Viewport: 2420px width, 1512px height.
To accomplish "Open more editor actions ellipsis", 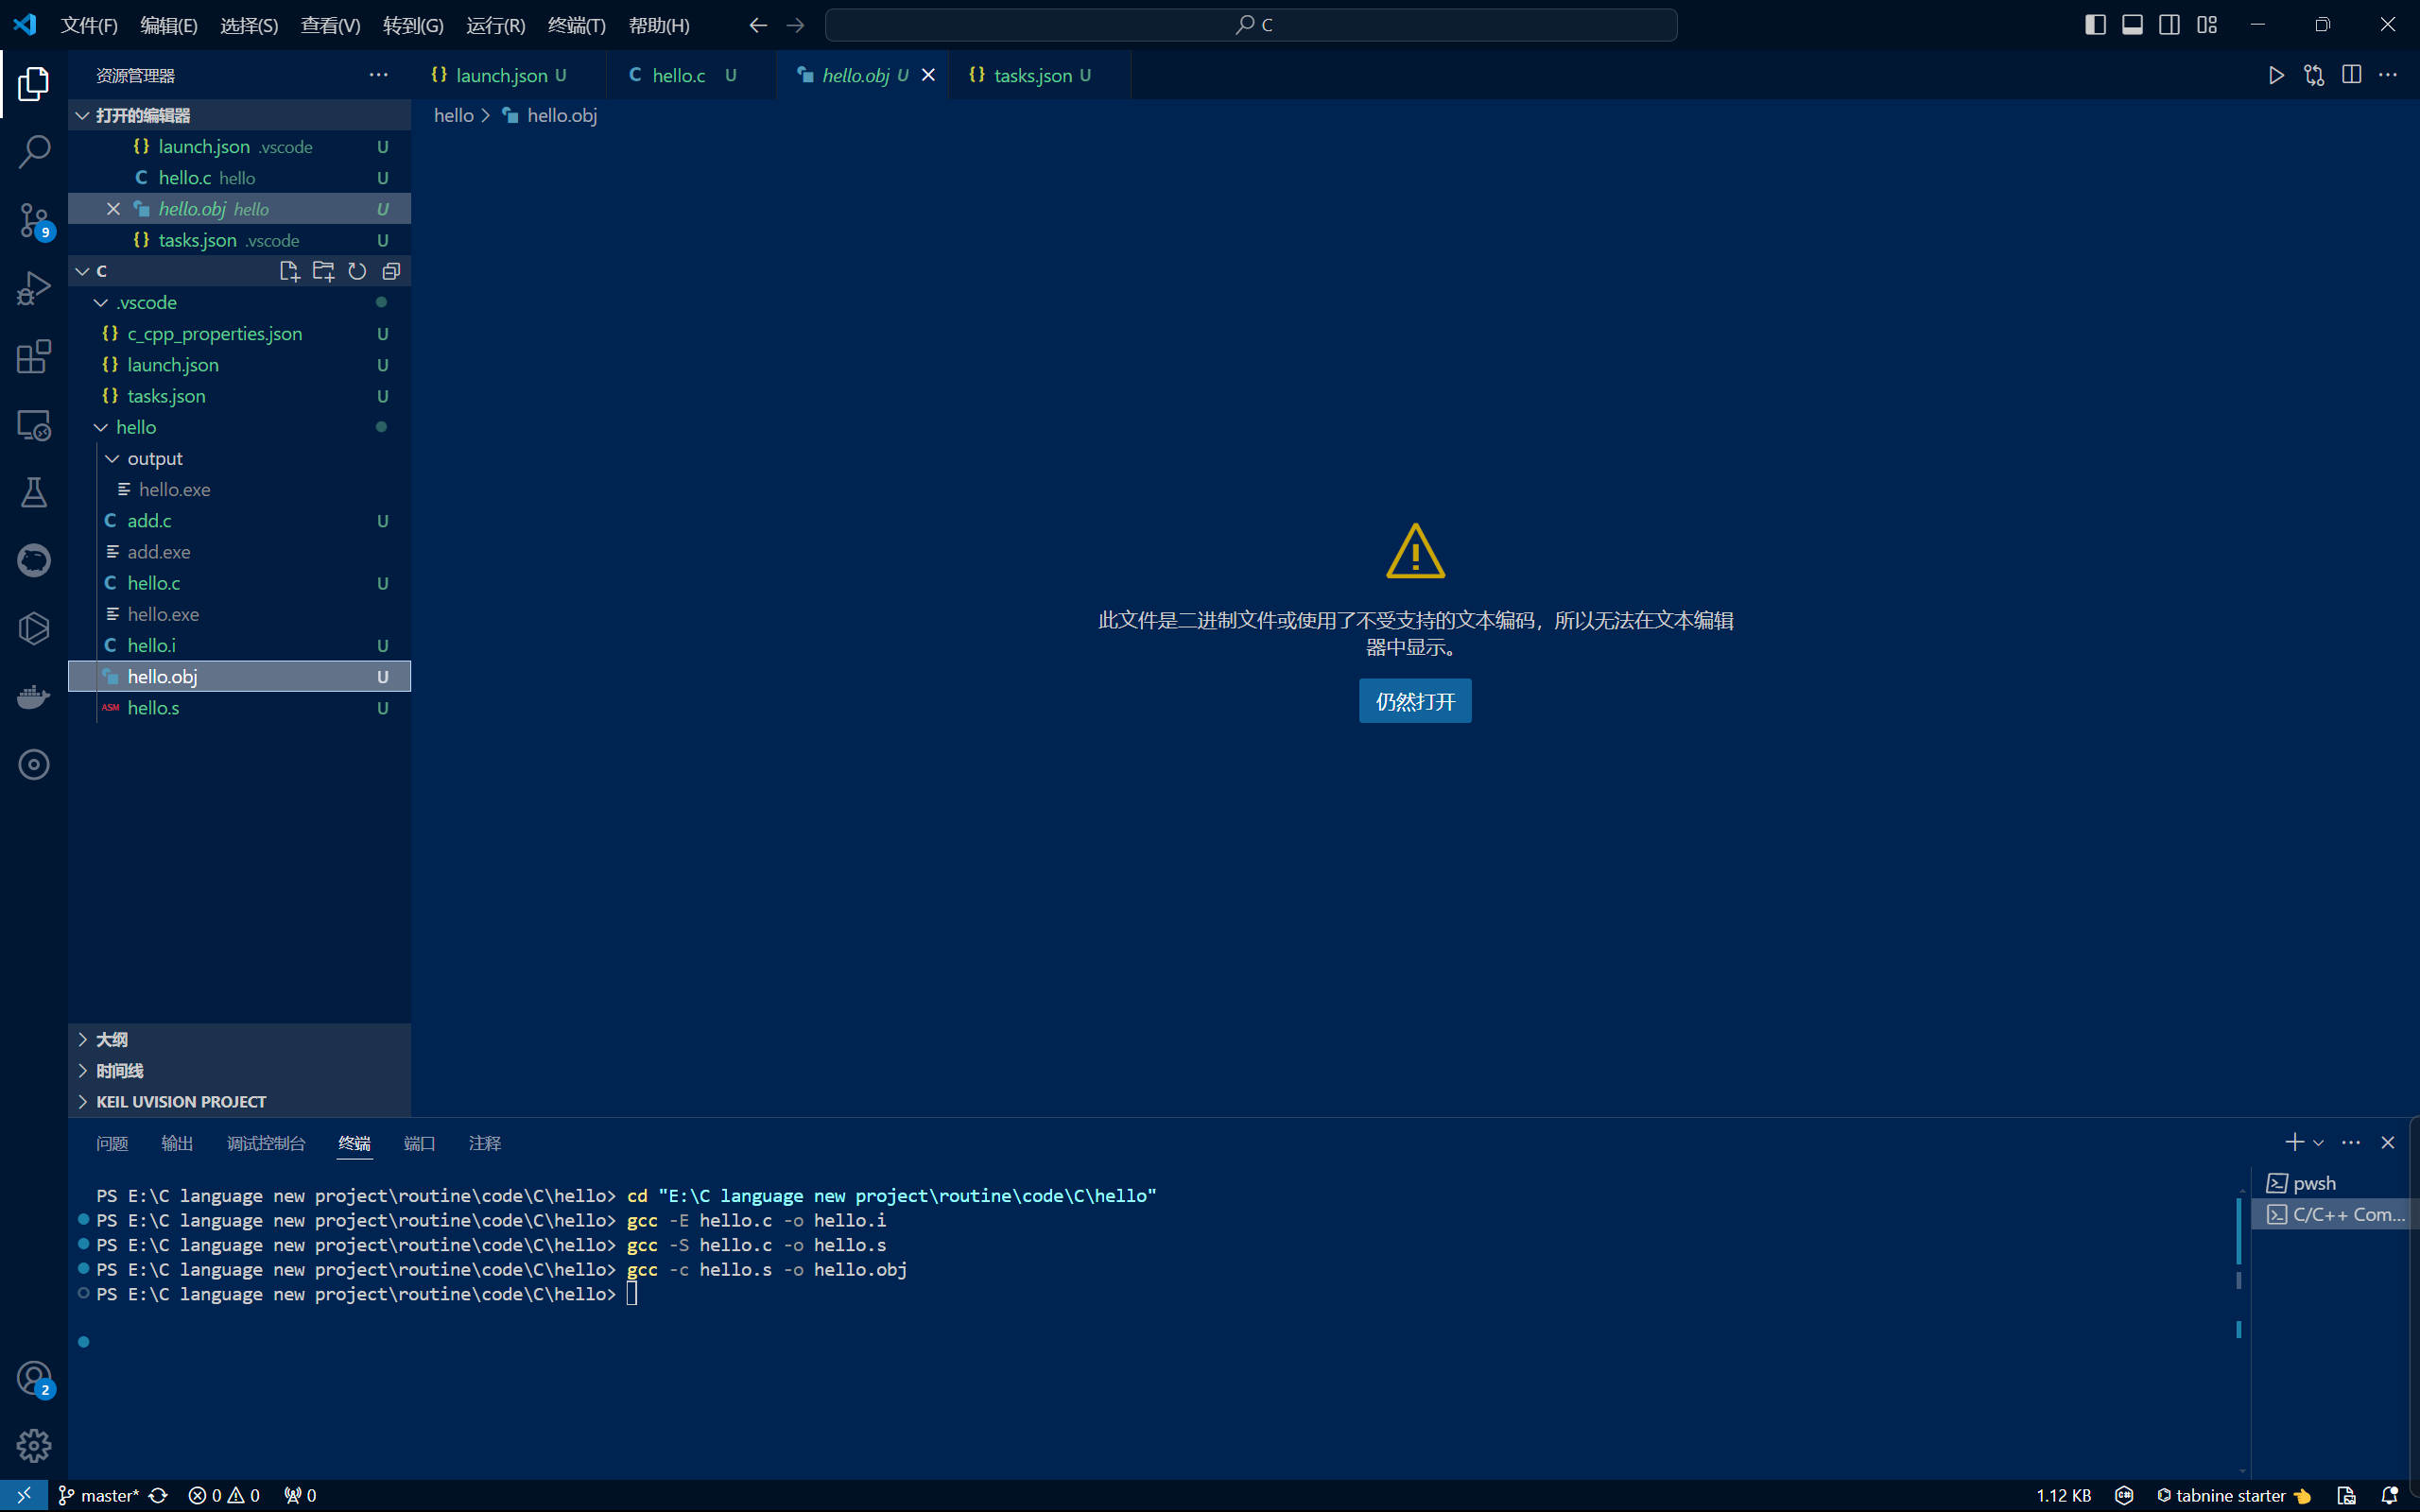I will pos(2388,75).
